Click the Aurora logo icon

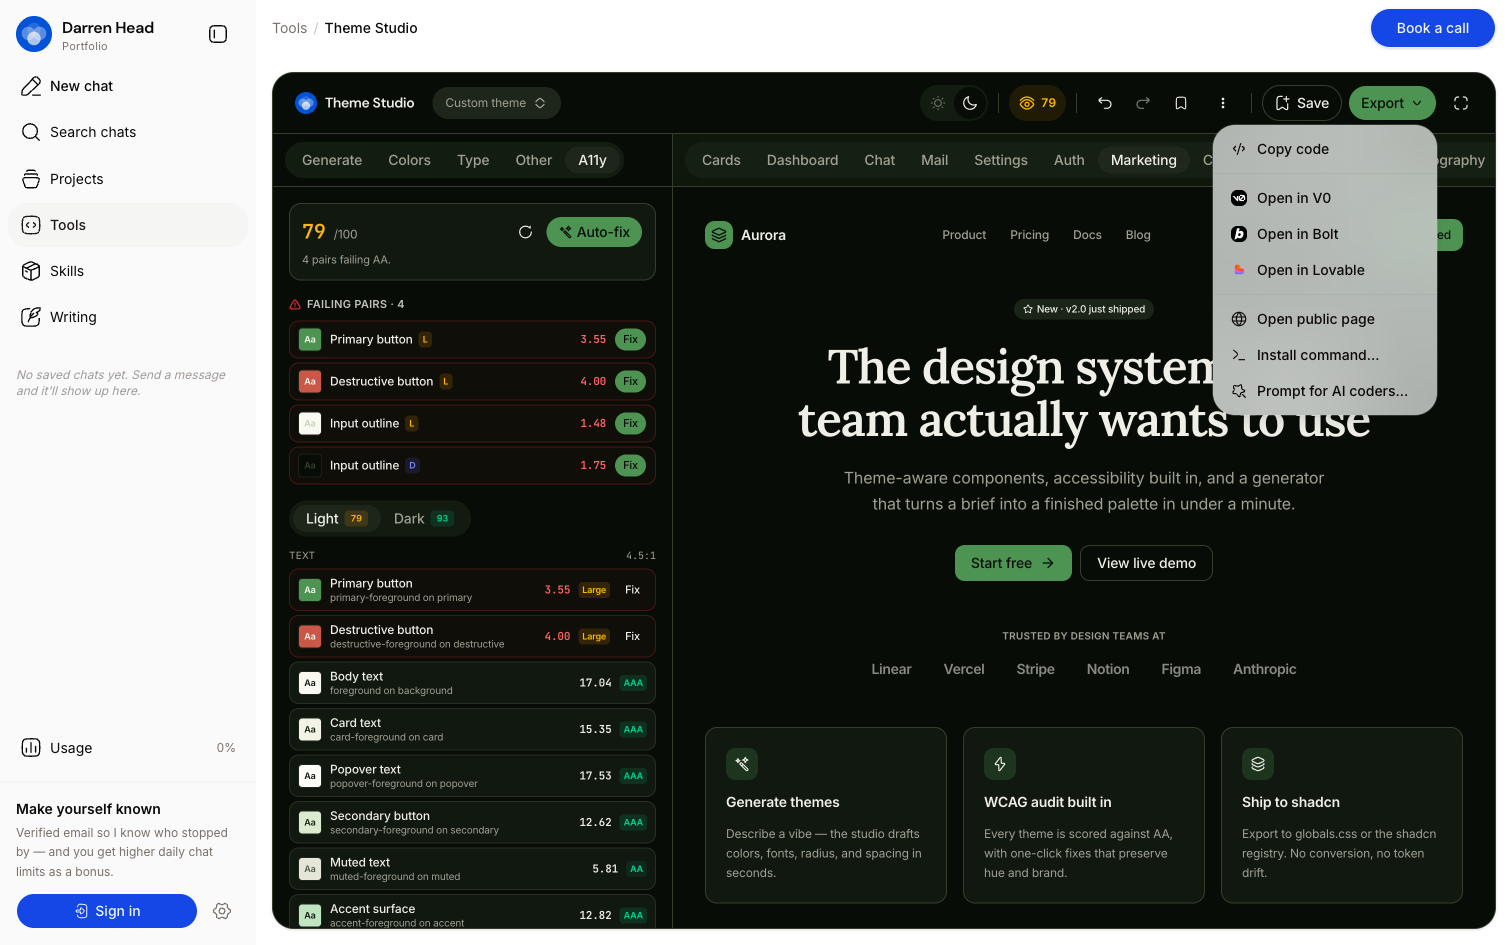click(x=719, y=235)
